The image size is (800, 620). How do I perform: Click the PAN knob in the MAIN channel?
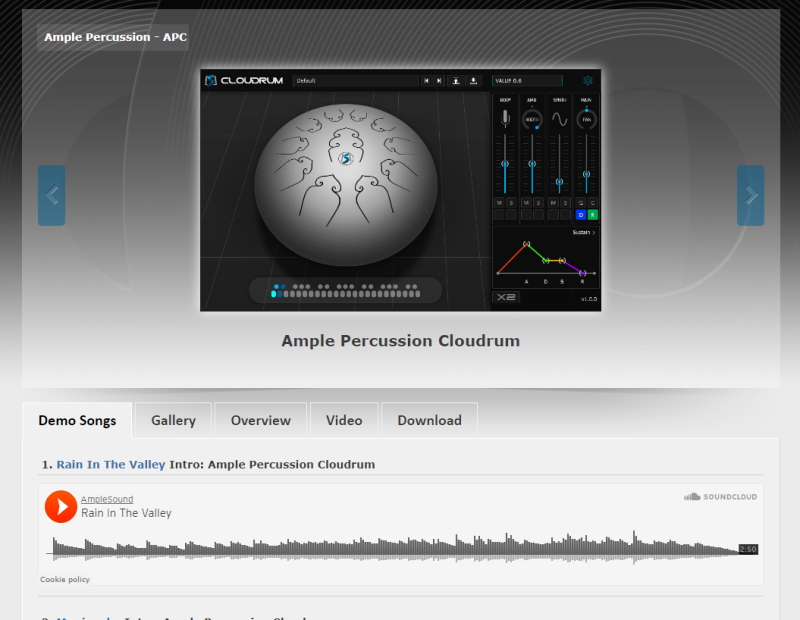(x=587, y=119)
